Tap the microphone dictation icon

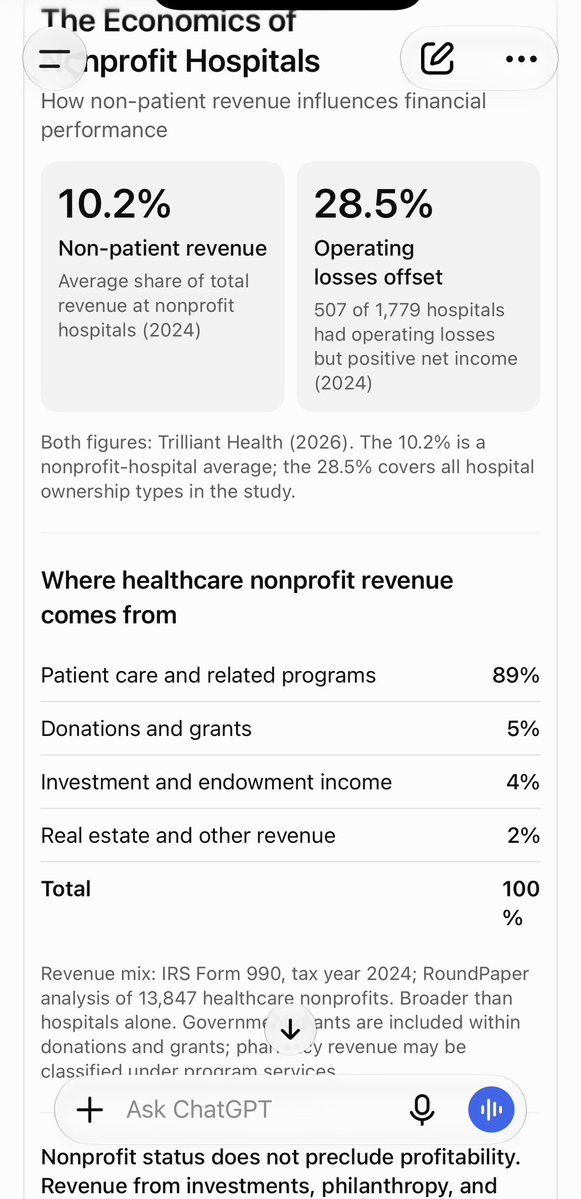(422, 1110)
